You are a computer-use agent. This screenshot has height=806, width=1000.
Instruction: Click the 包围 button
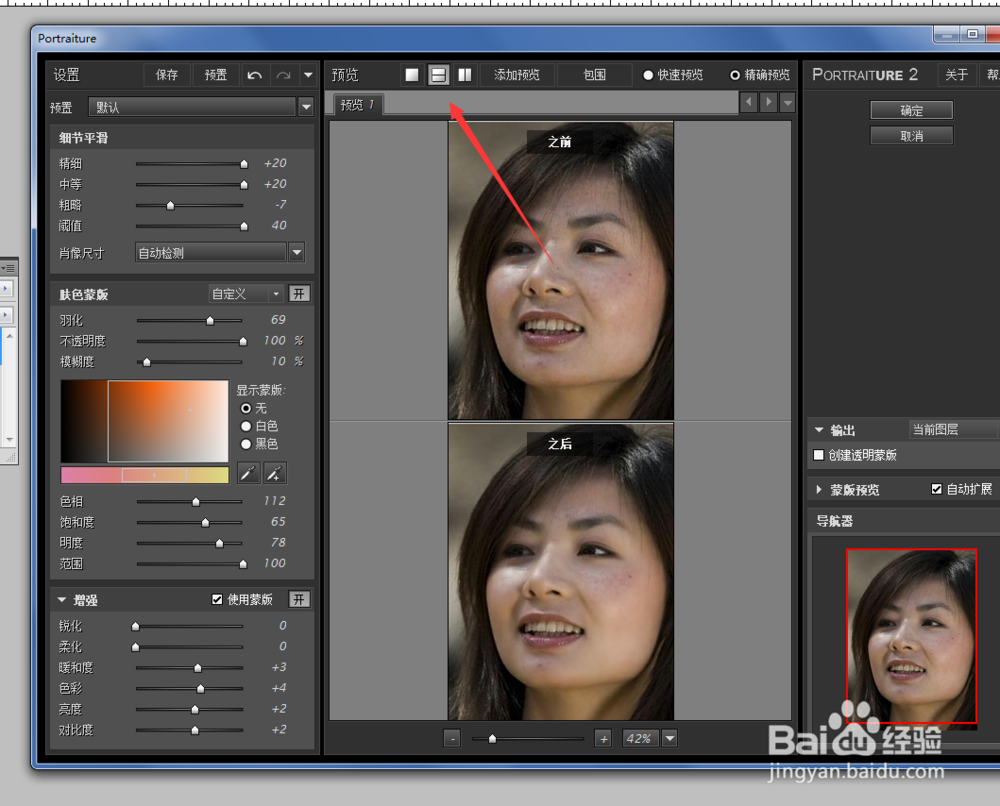coord(594,75)
